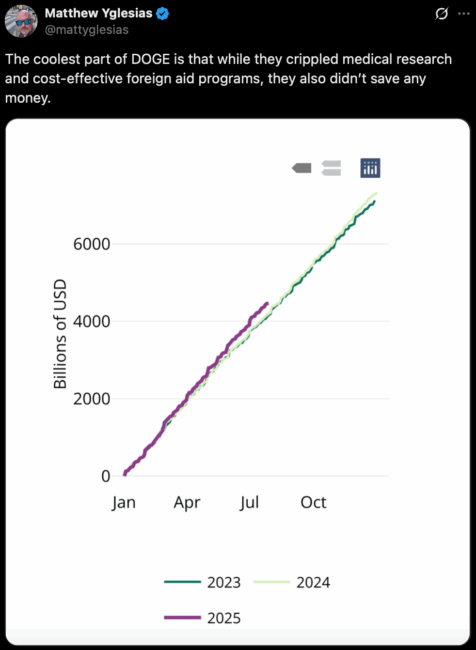Click the Plotly logo bar-chart icon

pos(370,168)
